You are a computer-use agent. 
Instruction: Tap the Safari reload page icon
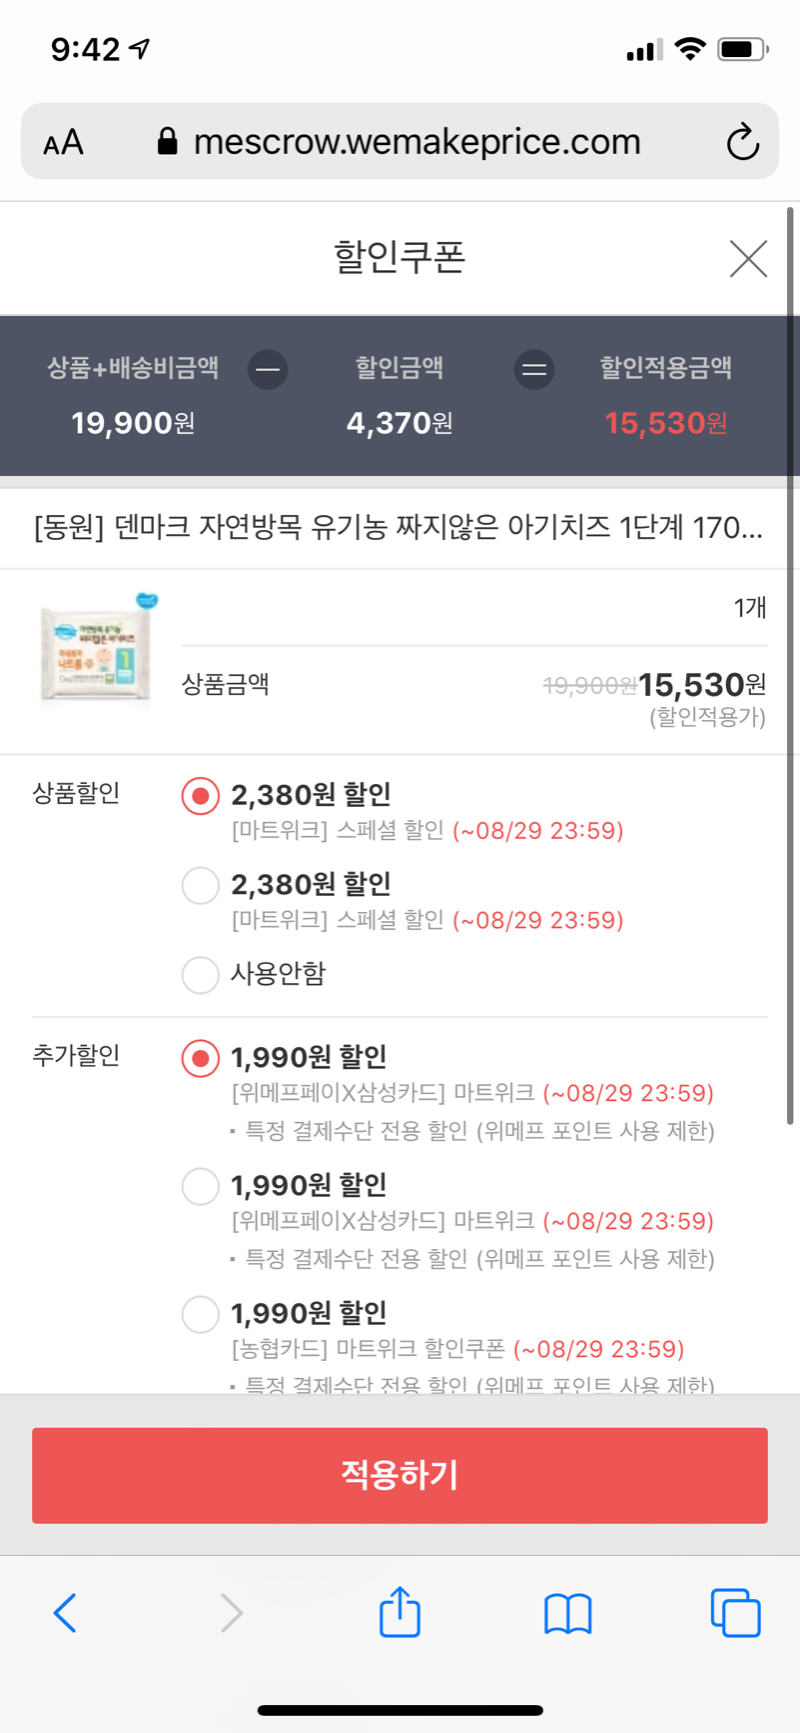pos(742,142)
